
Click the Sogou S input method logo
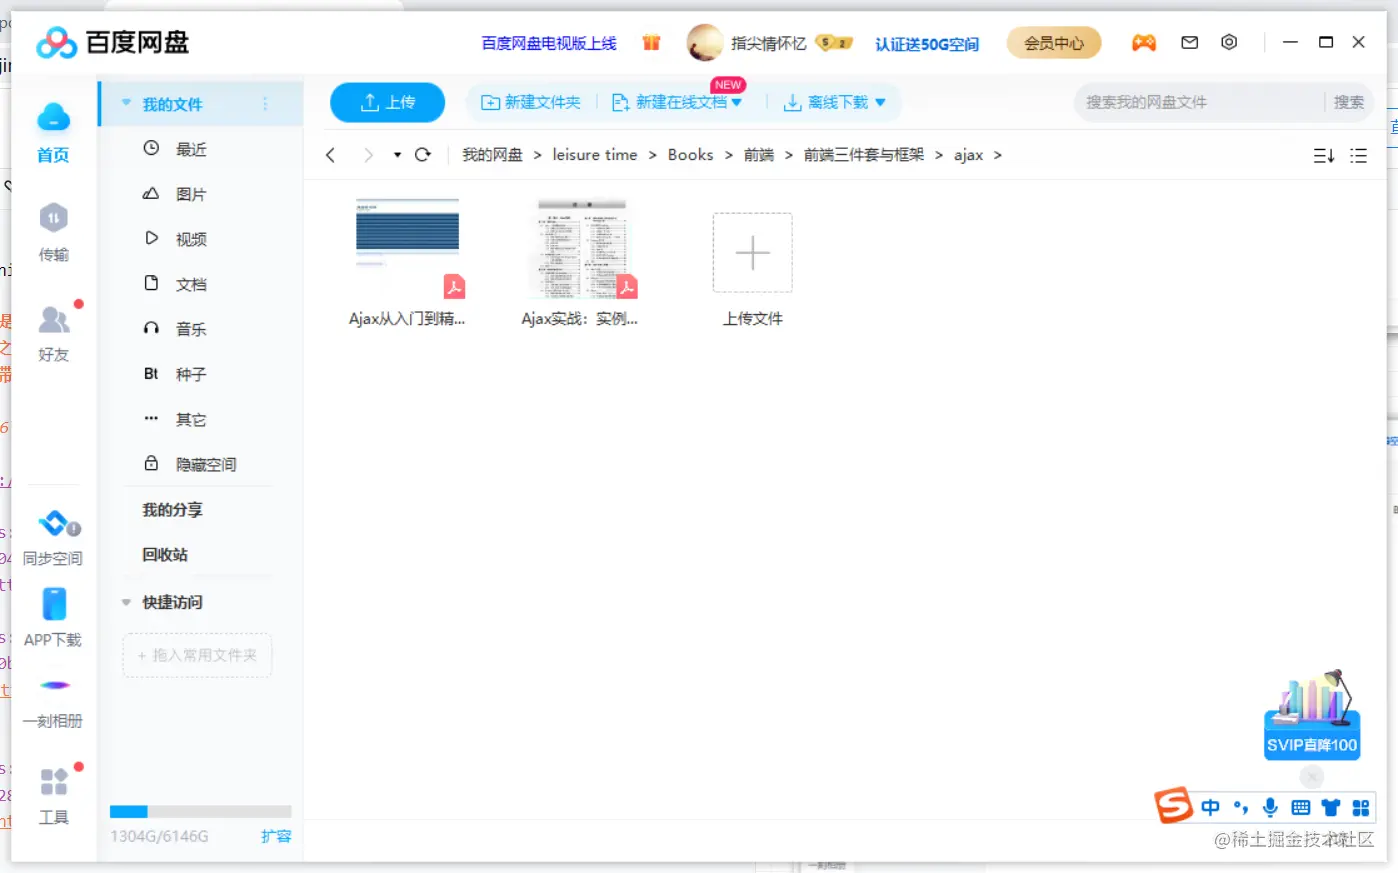1174,805
